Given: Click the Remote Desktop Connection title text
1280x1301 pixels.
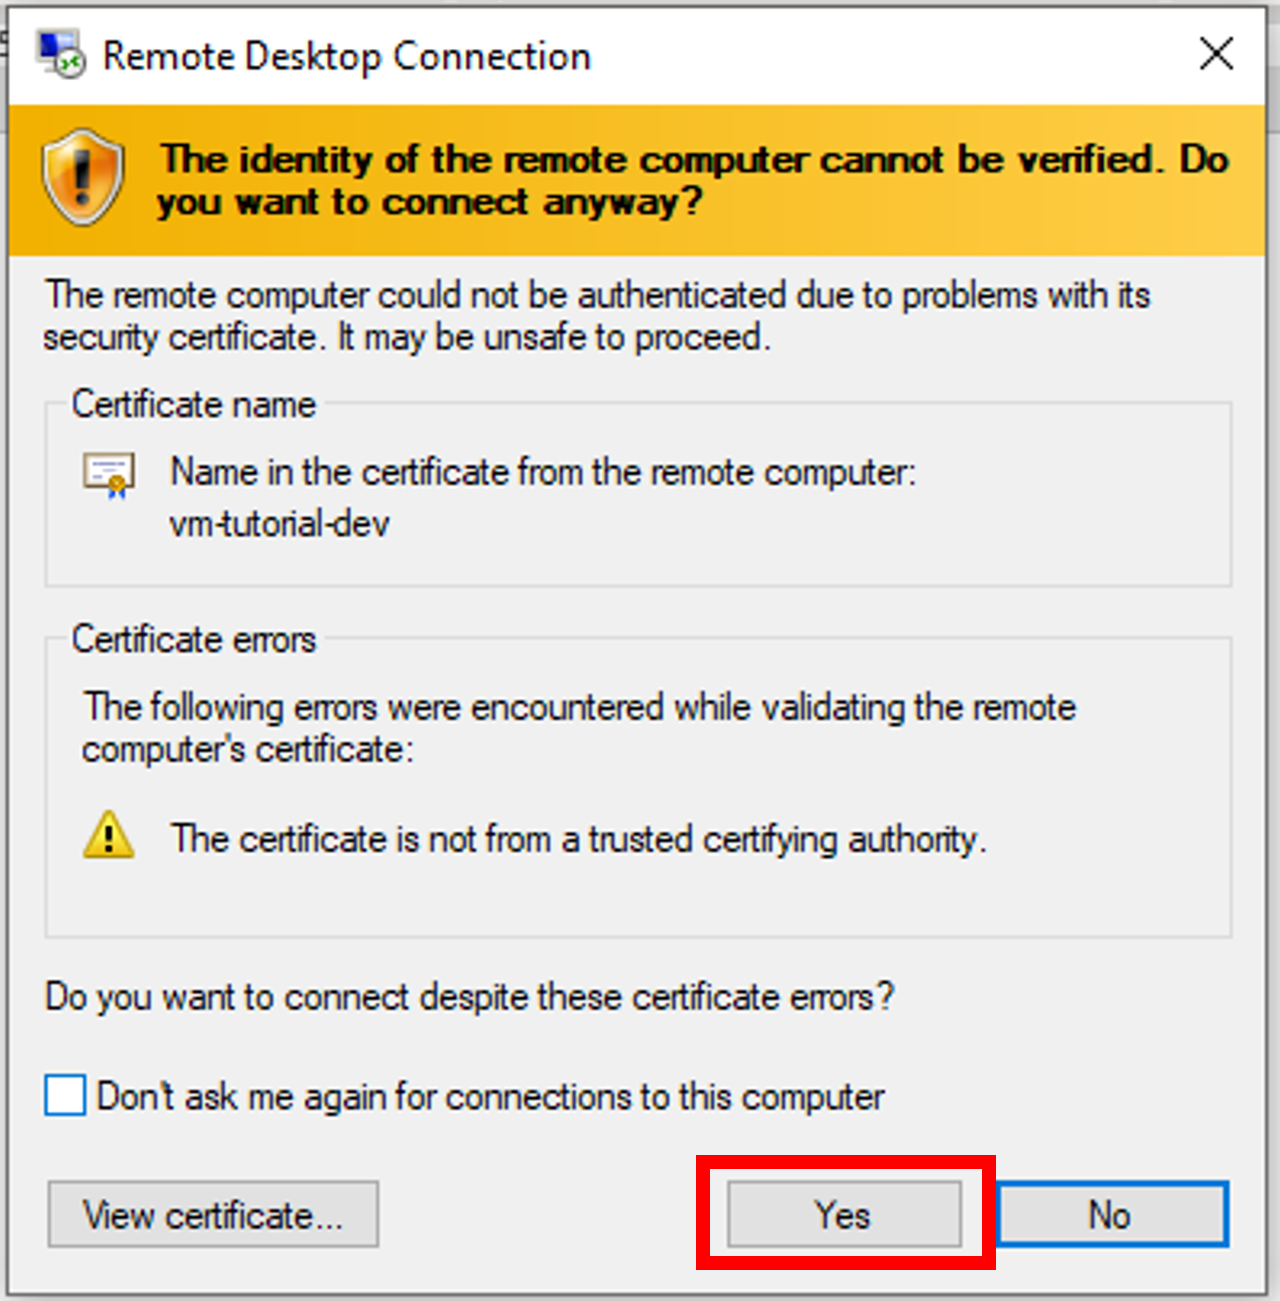Looking at the screenshot, I should click(345, 55).
